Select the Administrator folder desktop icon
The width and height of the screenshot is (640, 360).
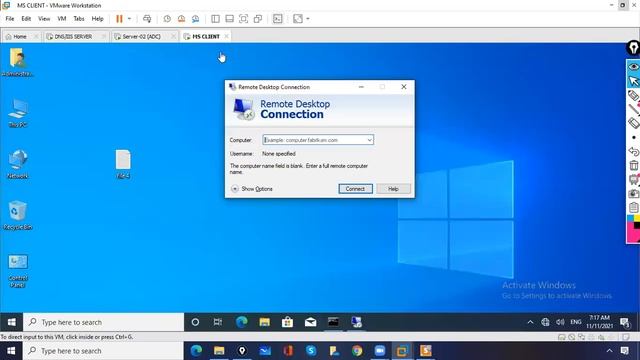pyautogui.click(x=18, y=62)
